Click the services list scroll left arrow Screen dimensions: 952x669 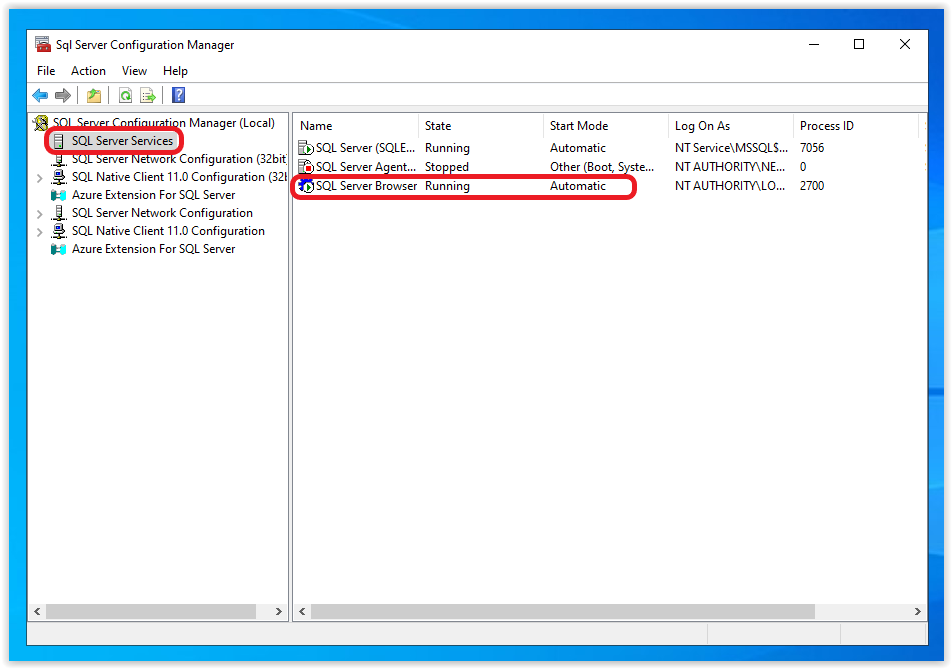[x=302, y=611]
